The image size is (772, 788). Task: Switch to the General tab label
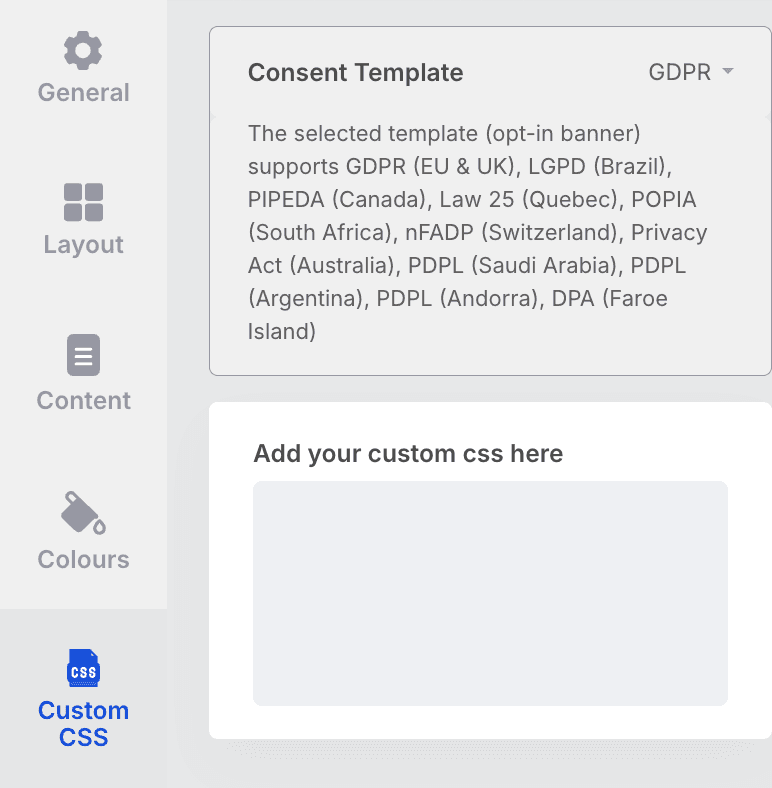coord(83,92)
